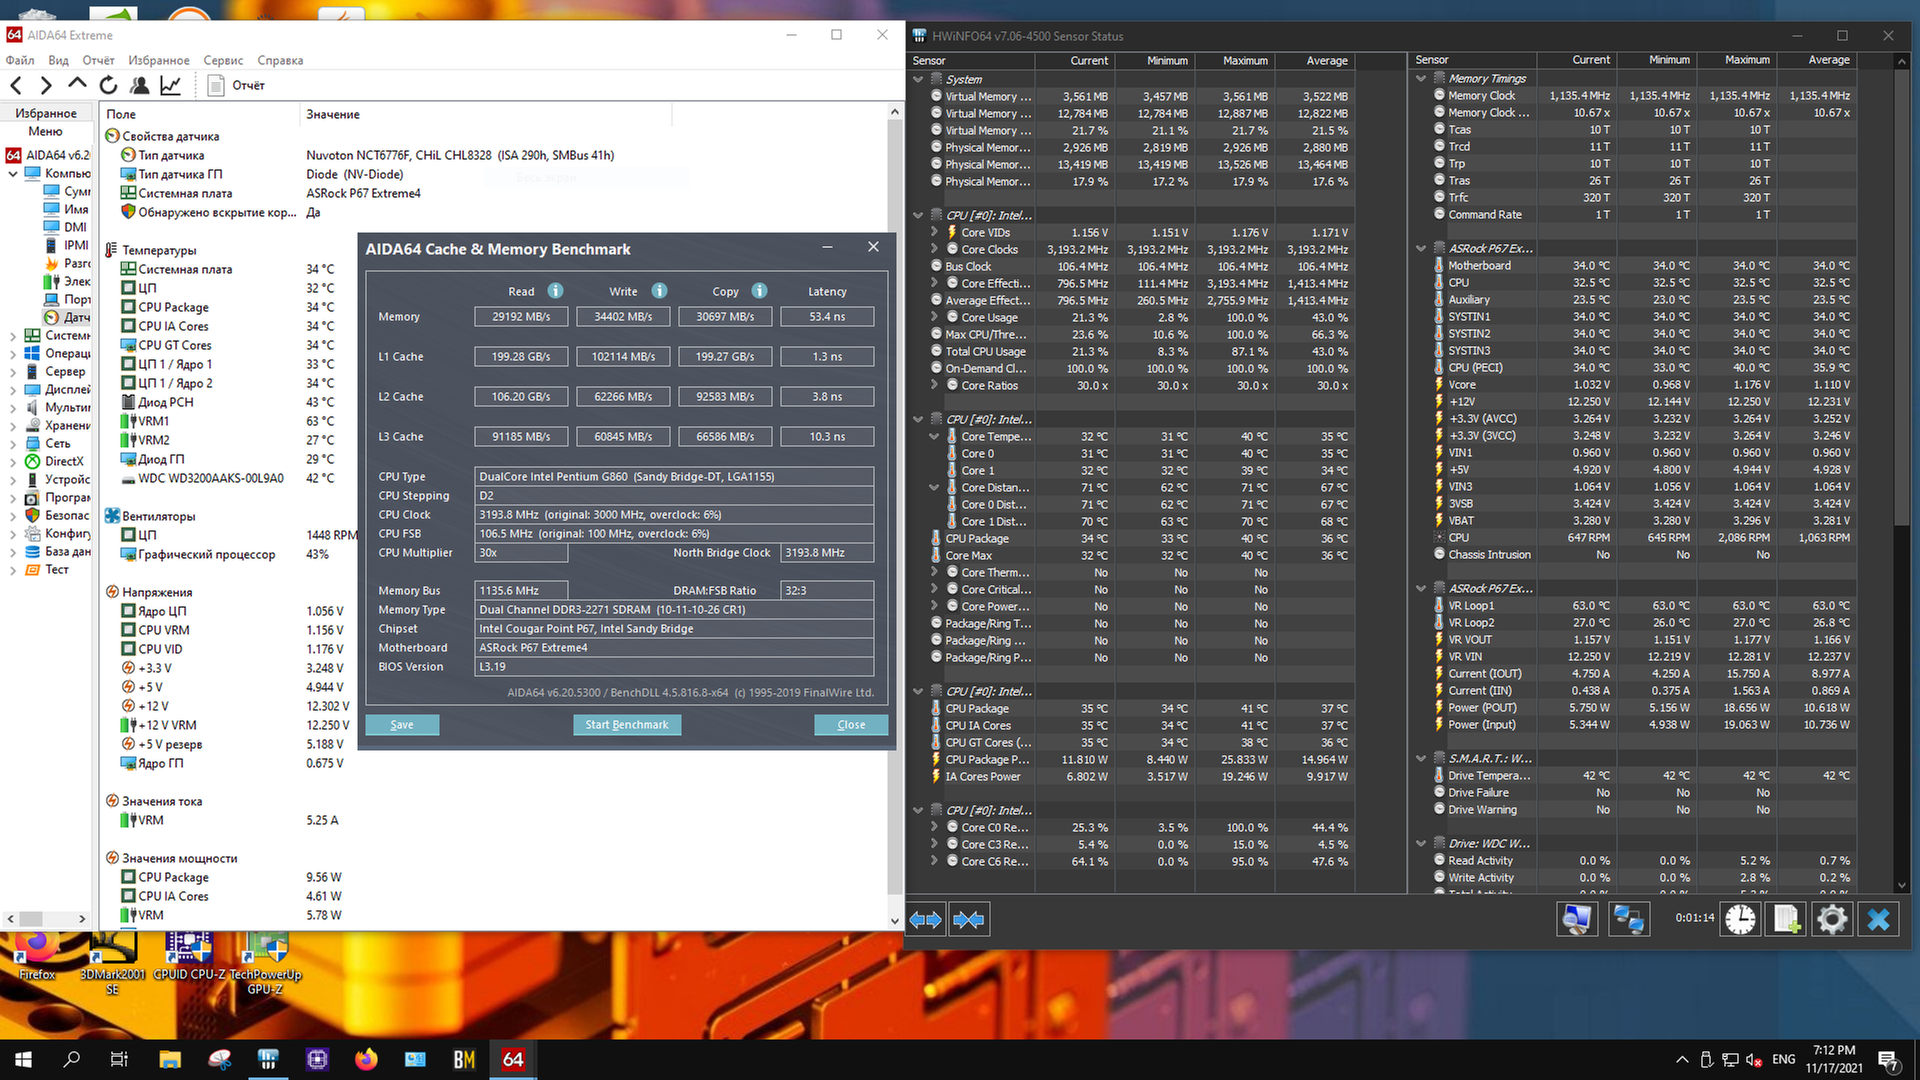Viewport: 1920px width, 1080px height.
Task: Click Memory Read result 29192 MB/s
Action: (521, 316)
